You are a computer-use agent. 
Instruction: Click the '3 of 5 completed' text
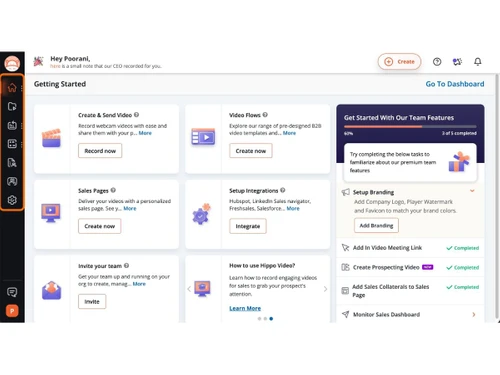(x=459, y=133)
